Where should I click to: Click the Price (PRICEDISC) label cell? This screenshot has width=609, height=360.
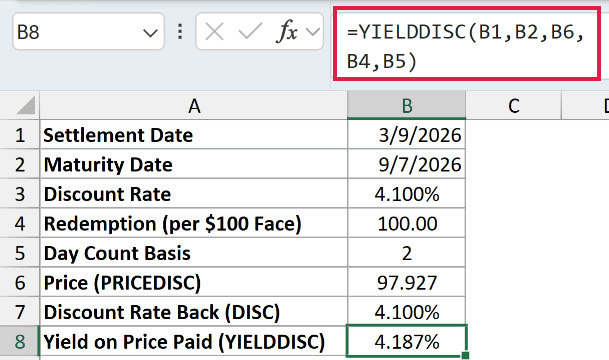click(194, 283)
